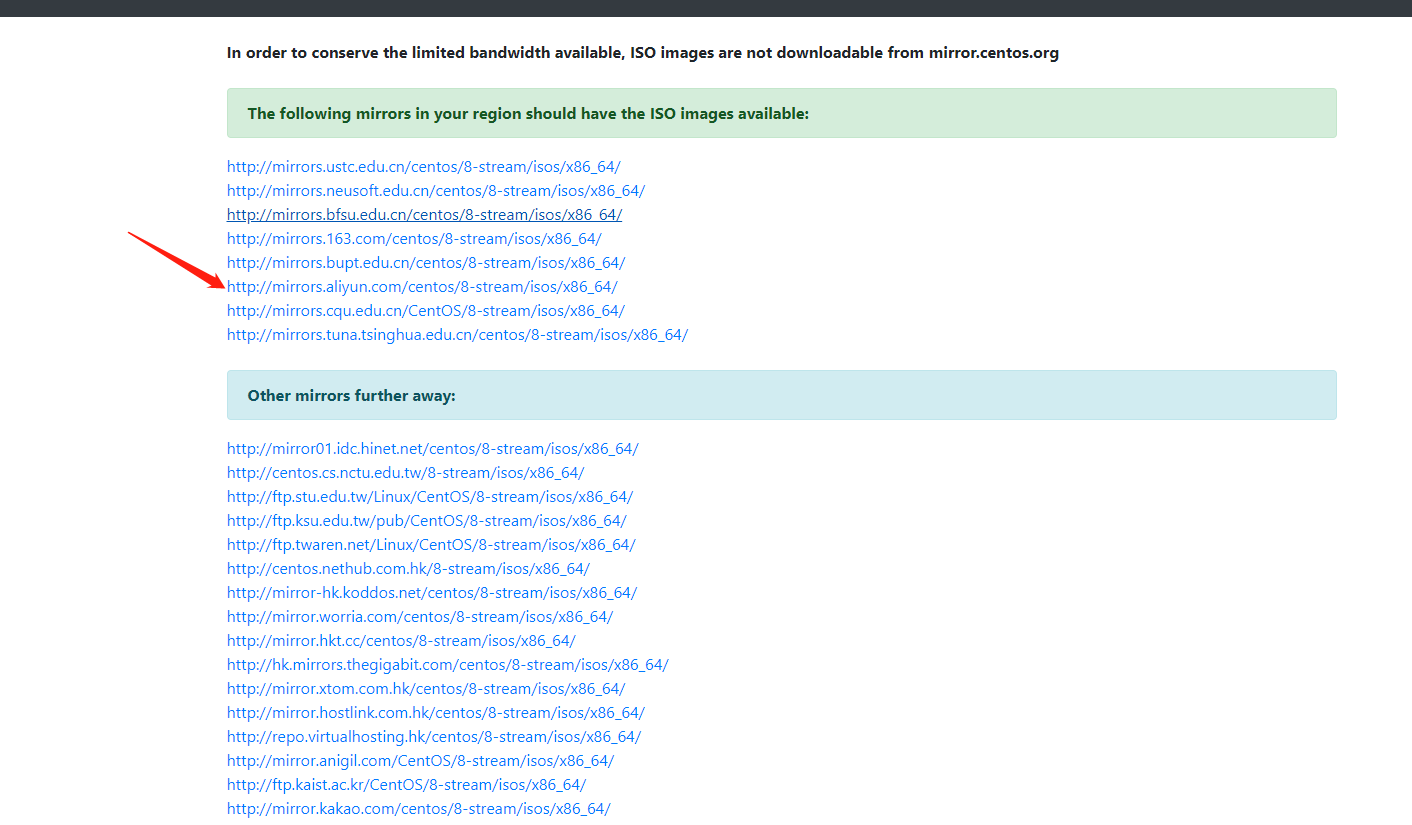Image resolution: width=1412 pixels, height=825 pixels.
Task: Open the mirror.anigil.com mirror link
Action: click(x=420, y=761)
